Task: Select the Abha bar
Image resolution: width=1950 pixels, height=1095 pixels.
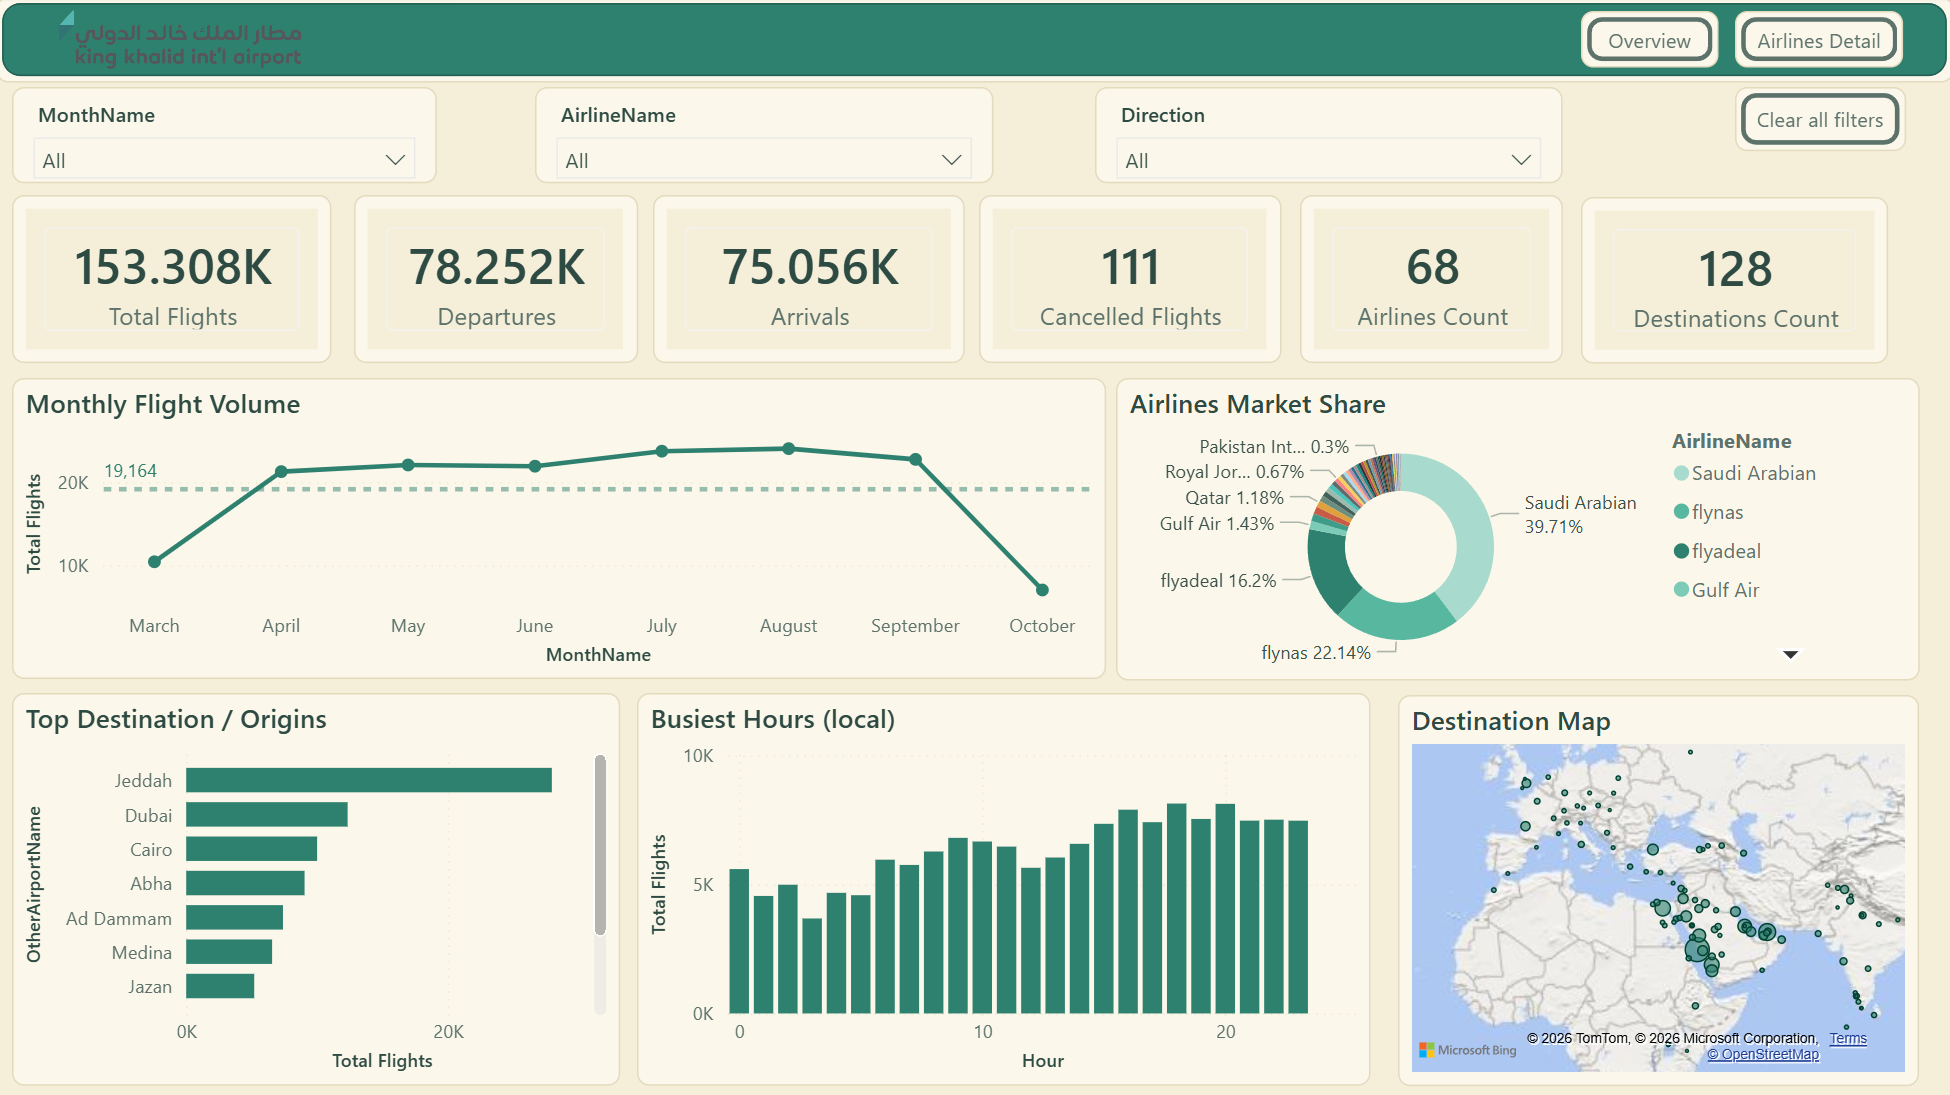Action: pyautogui.click(x=245, y=883)
